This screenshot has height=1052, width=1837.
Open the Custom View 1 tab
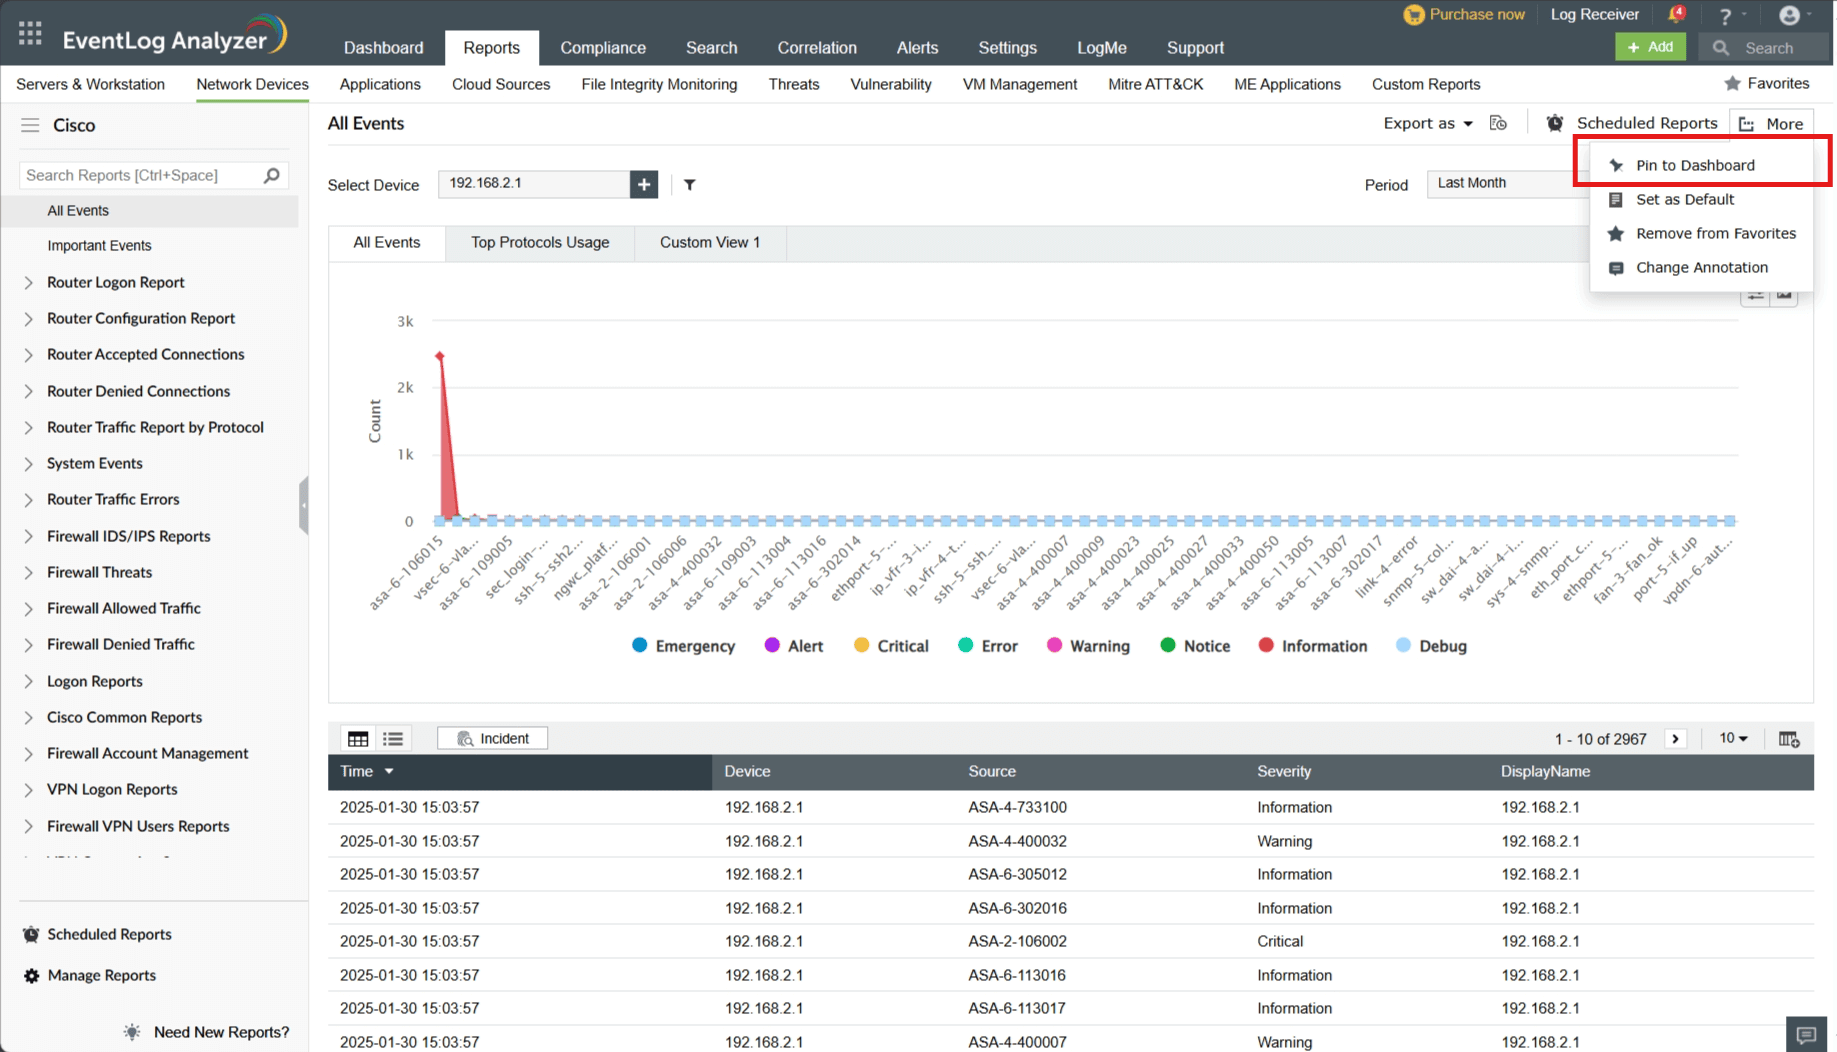(710, 243)
